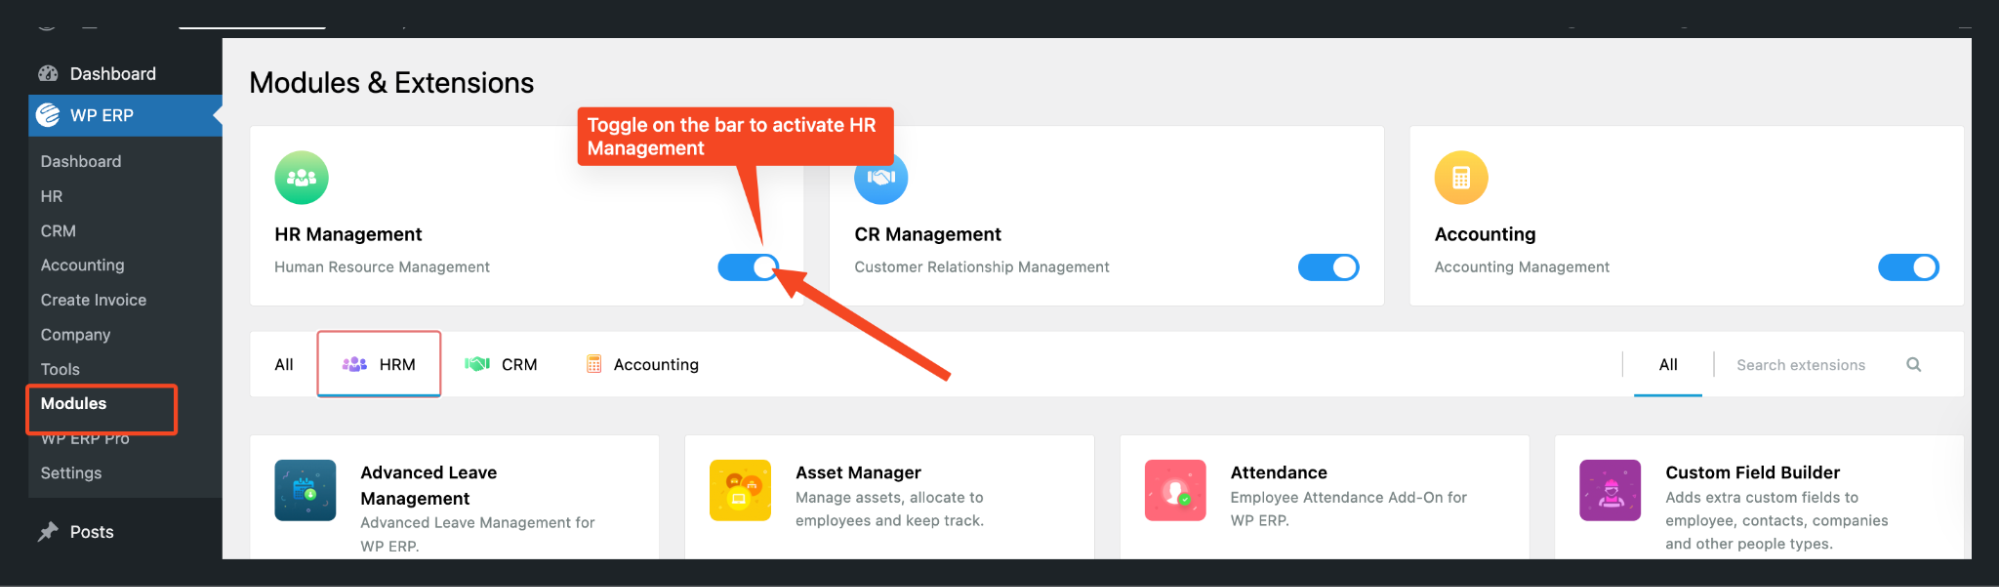
Task: Open the CRM submenu item
Action: point(58,231)
